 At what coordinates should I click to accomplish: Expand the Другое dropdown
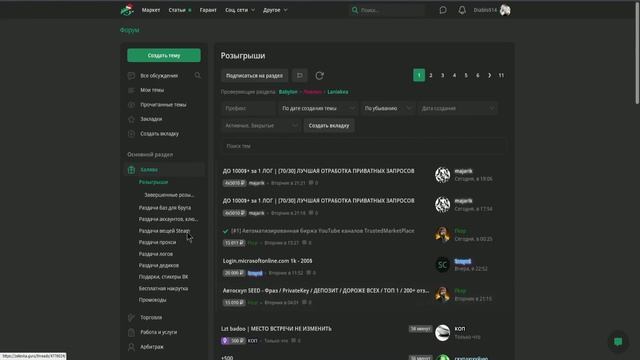(x=275, y=10)
